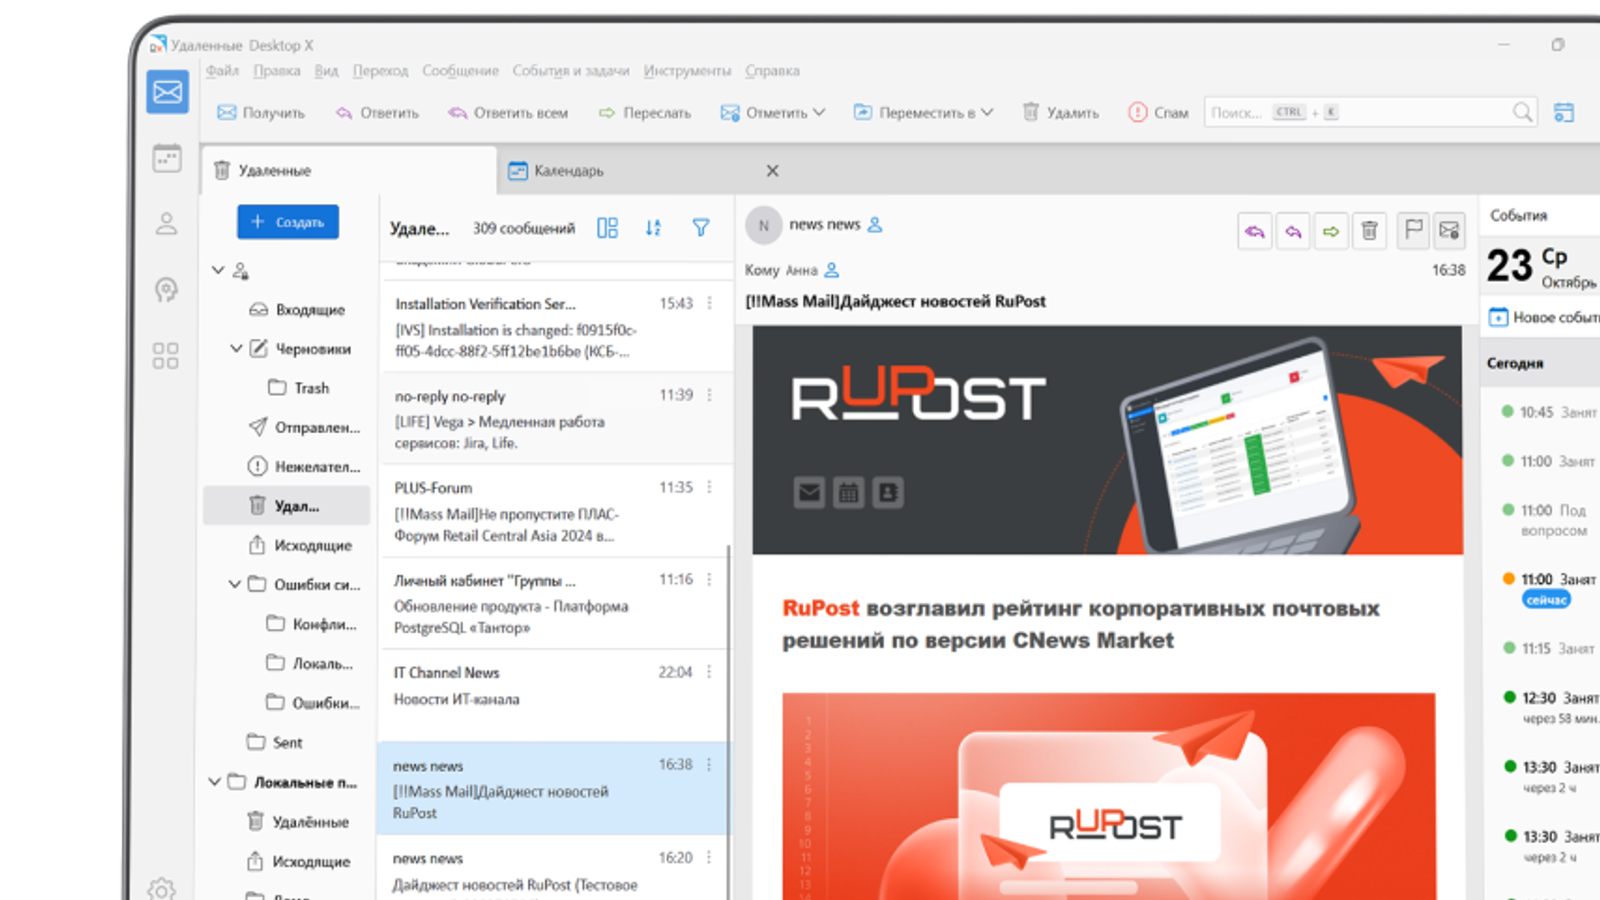Switch to the Календарь tab
1600x900 pixels.
click(645, 171)
